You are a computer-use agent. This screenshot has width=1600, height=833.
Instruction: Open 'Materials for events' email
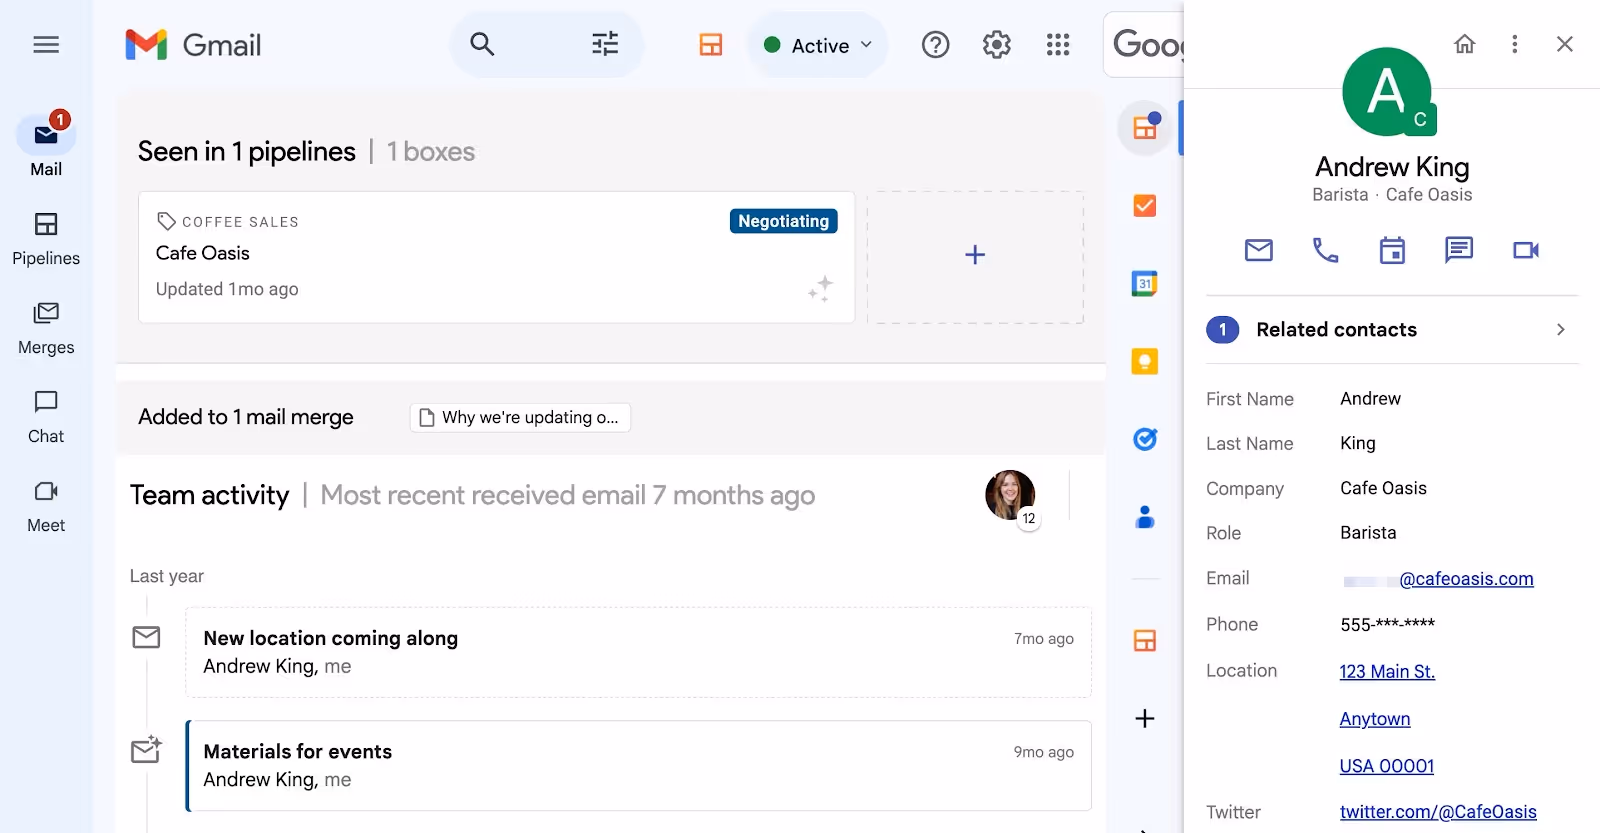point(638,765)
